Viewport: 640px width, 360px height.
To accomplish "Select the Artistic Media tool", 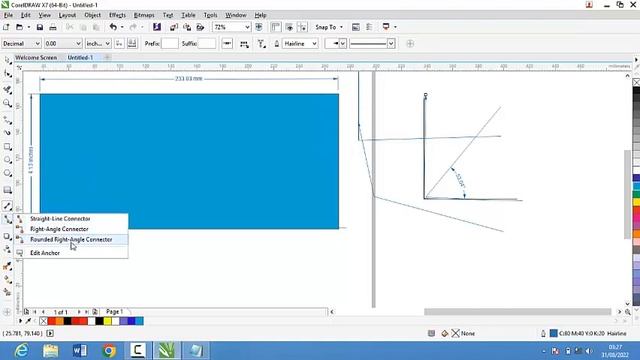I will click(7, 133).
